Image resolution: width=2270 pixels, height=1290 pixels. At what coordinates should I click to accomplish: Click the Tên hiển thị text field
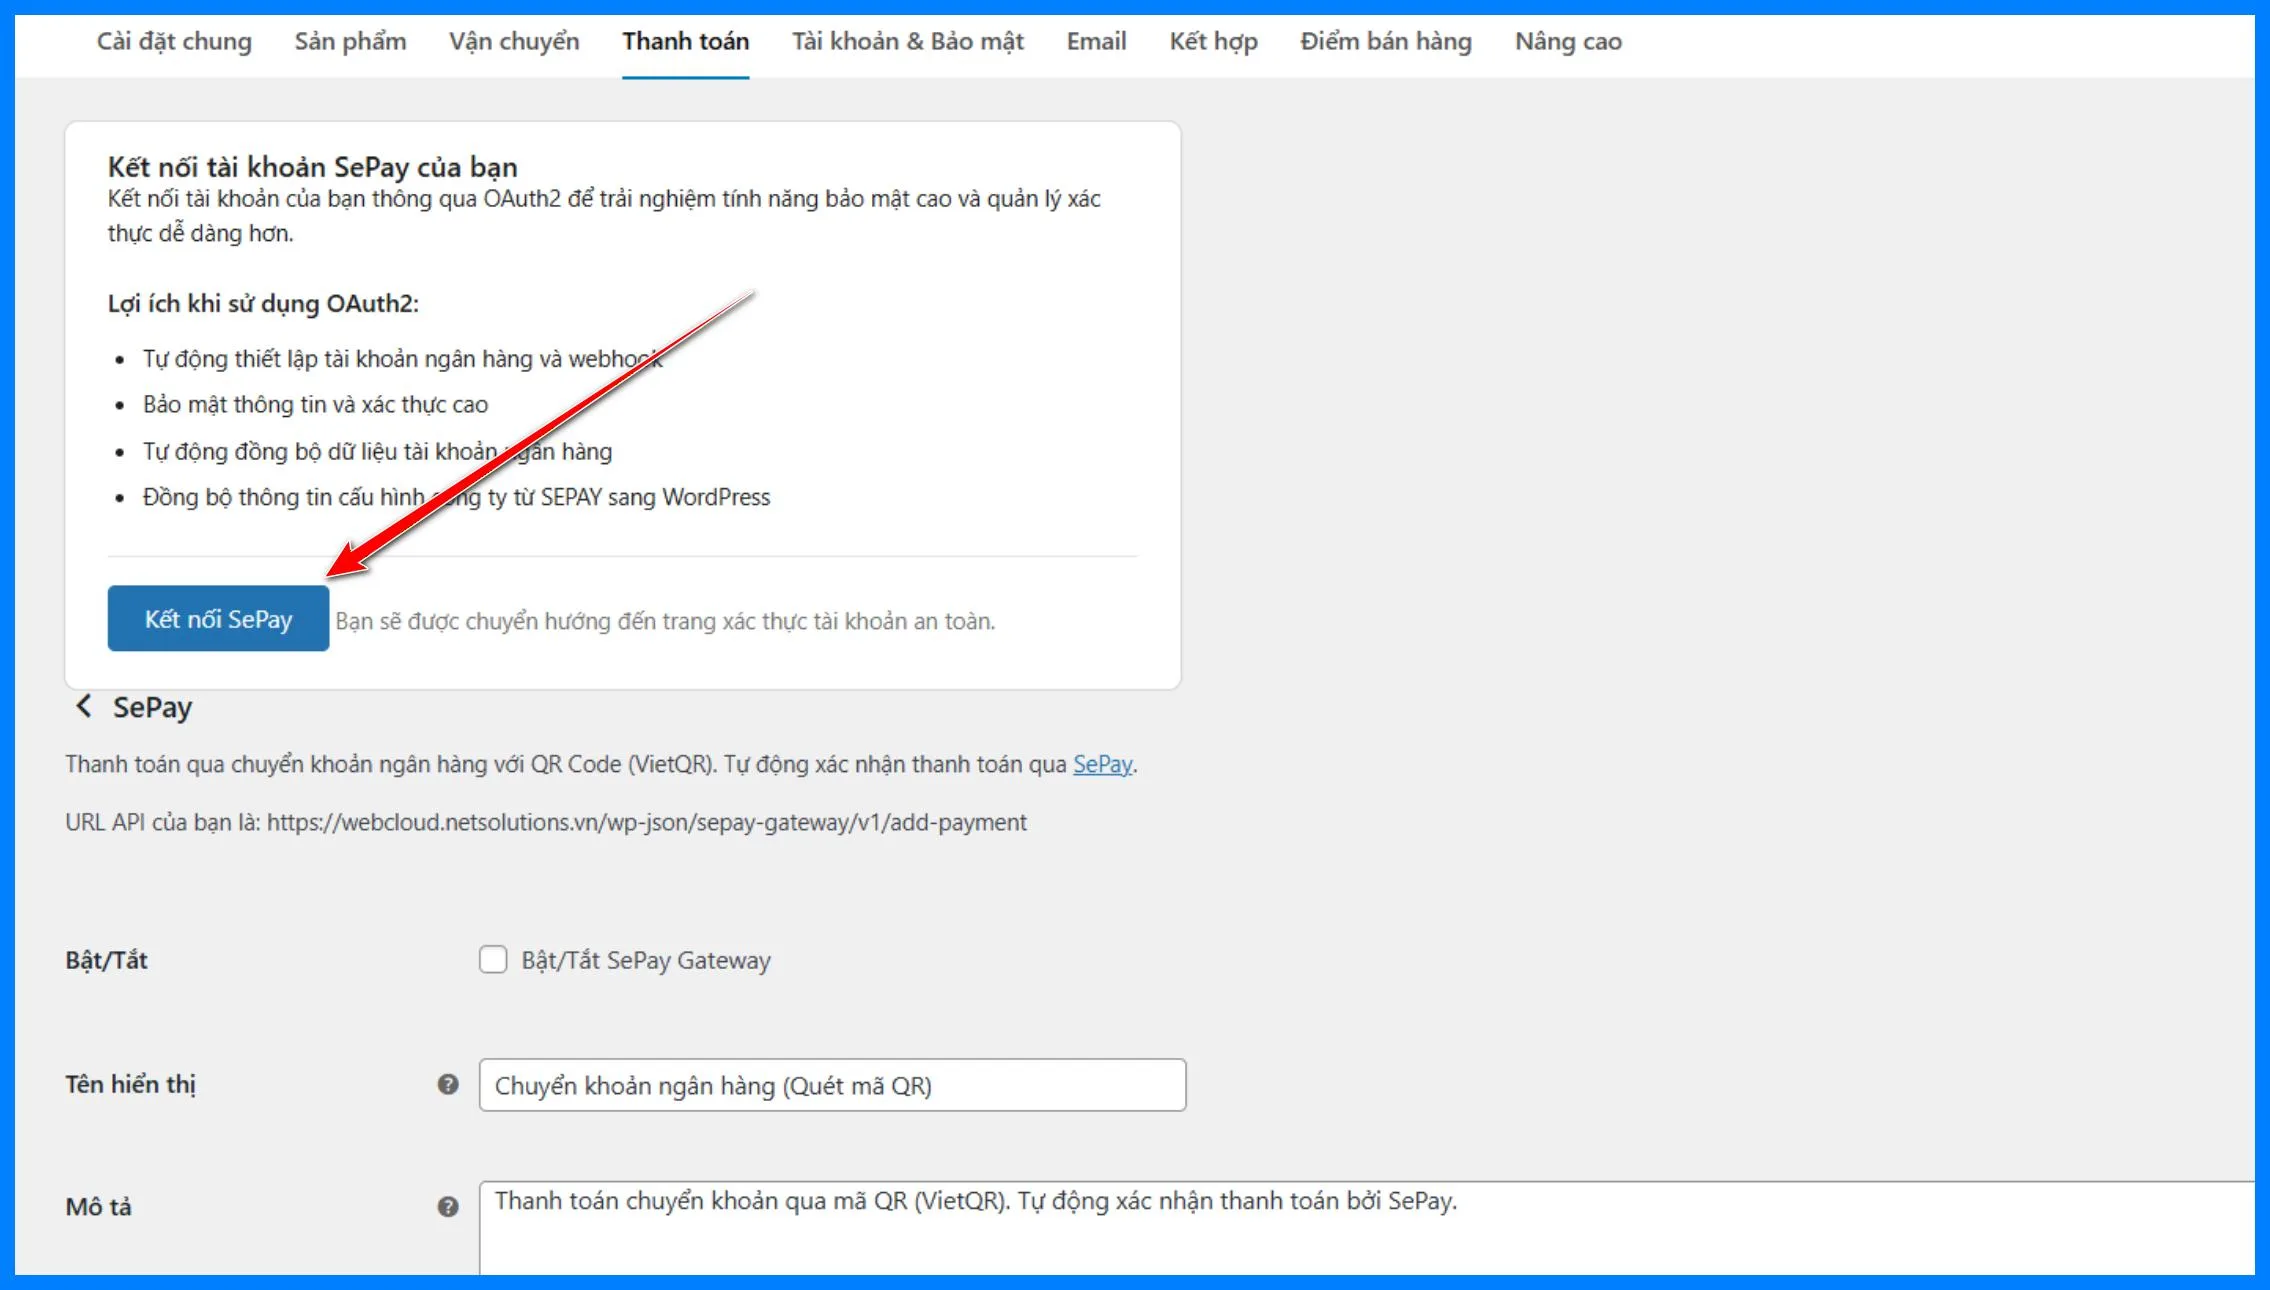832,1085
